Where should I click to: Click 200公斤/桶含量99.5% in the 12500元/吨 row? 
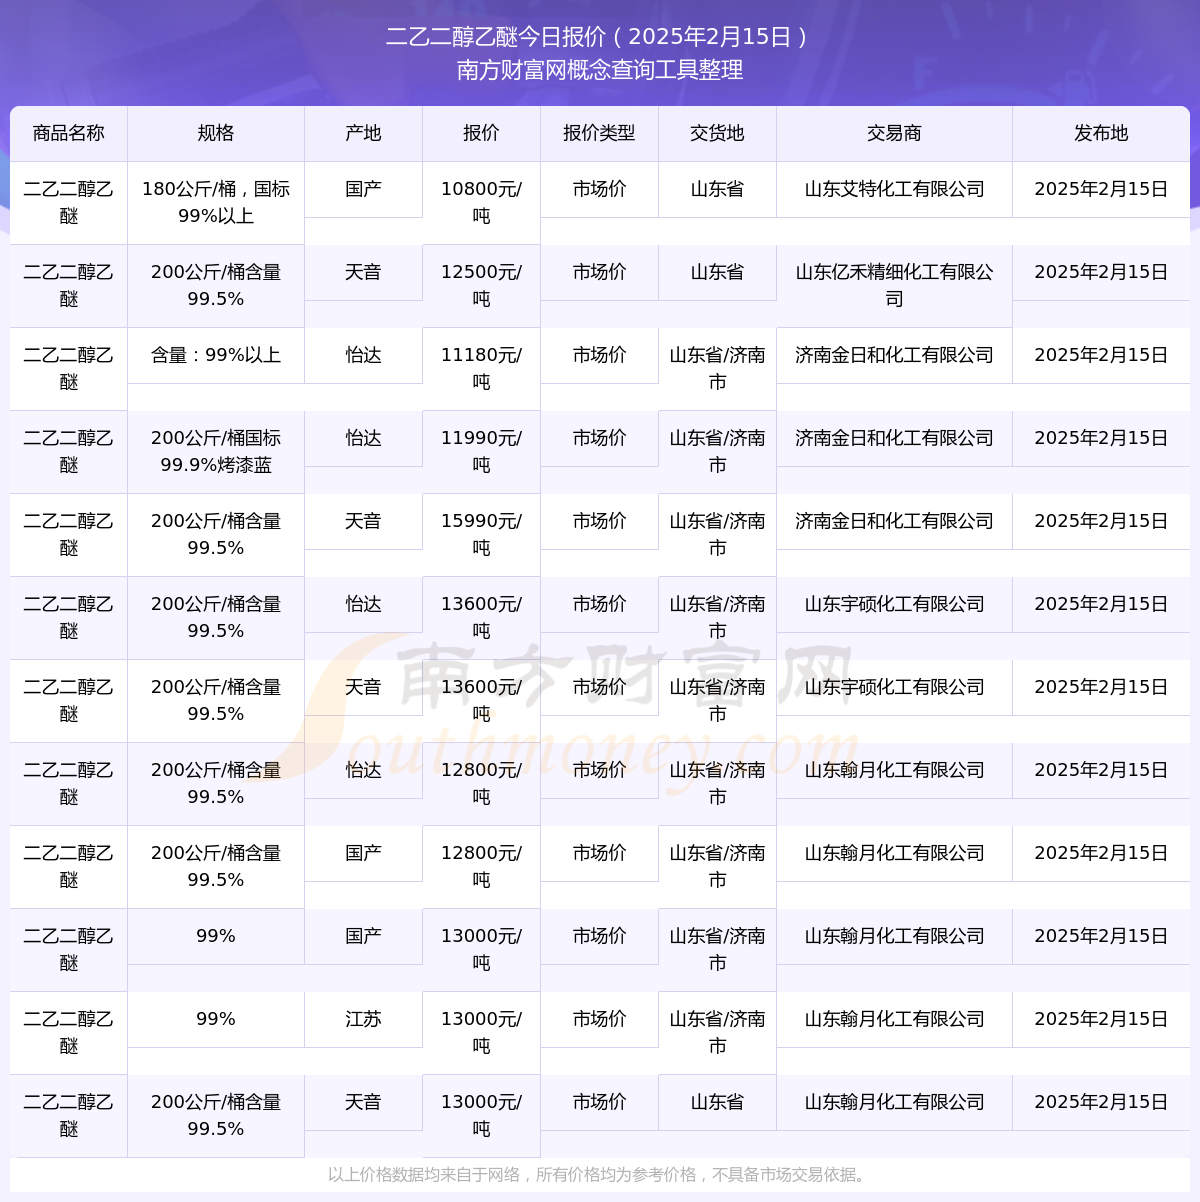216,285
